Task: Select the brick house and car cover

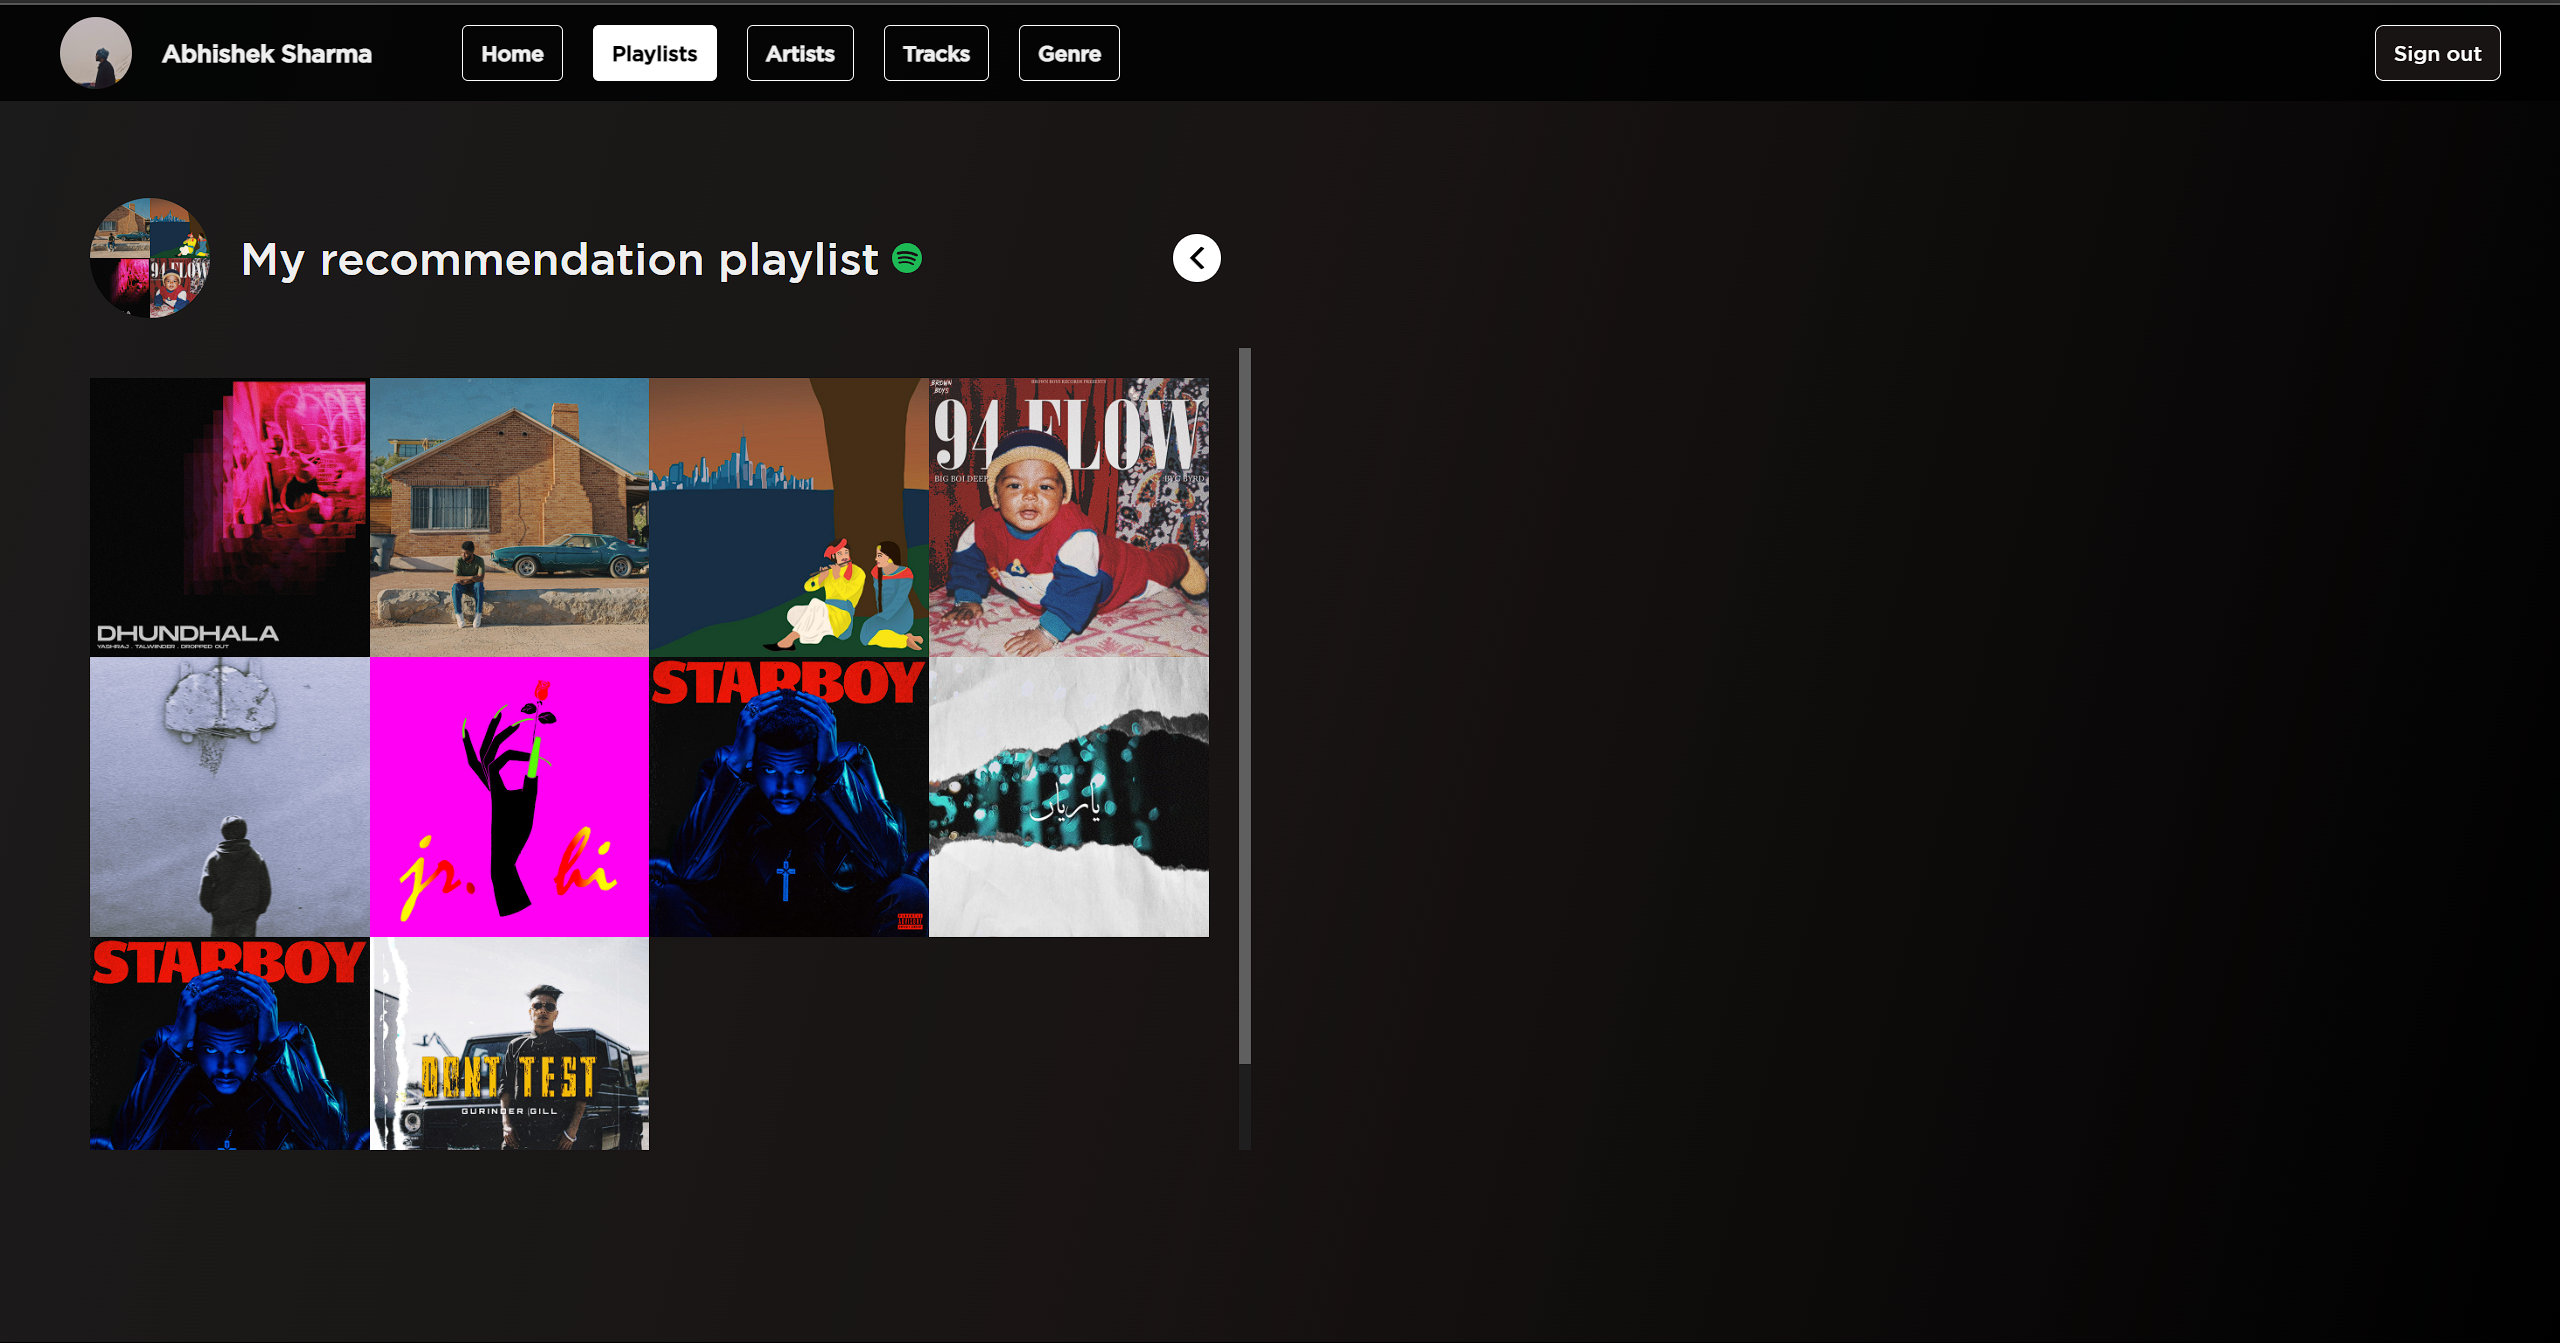Action: [x=509, y=517]
